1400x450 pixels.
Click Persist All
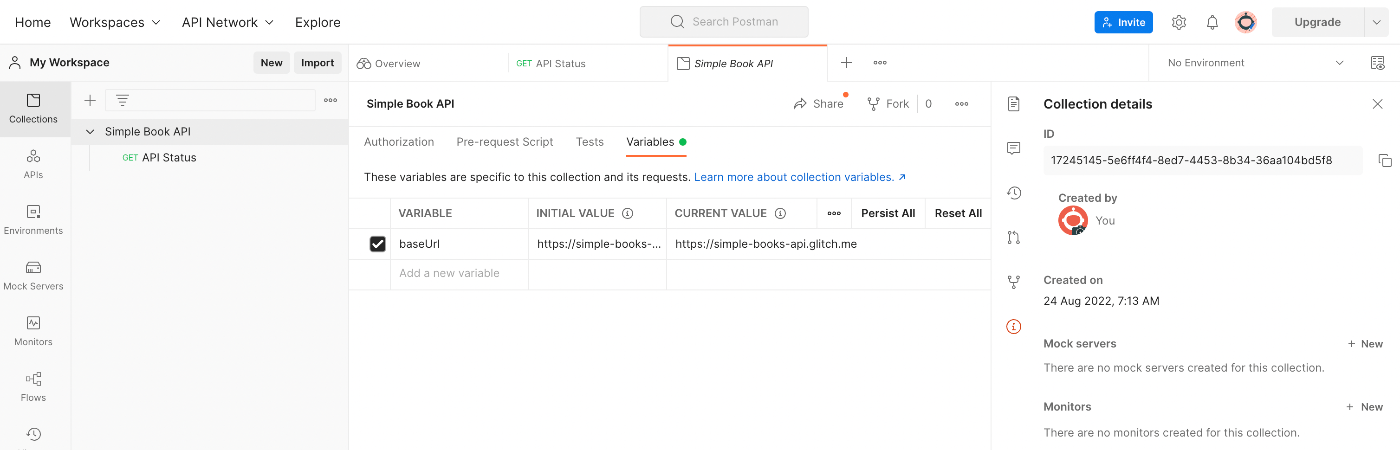[888, 213]
